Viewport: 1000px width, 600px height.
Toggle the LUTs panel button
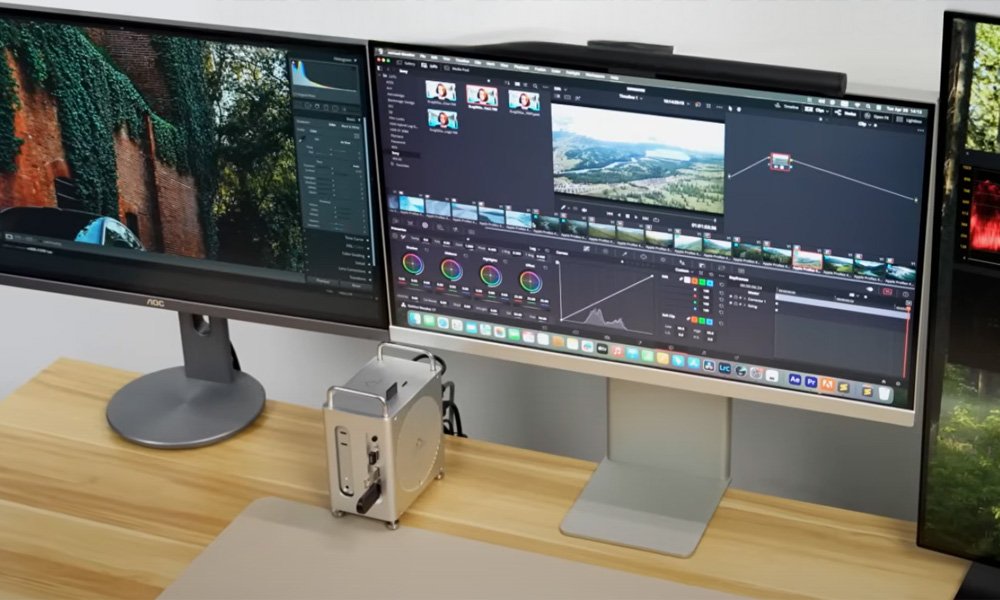point(429,66)
